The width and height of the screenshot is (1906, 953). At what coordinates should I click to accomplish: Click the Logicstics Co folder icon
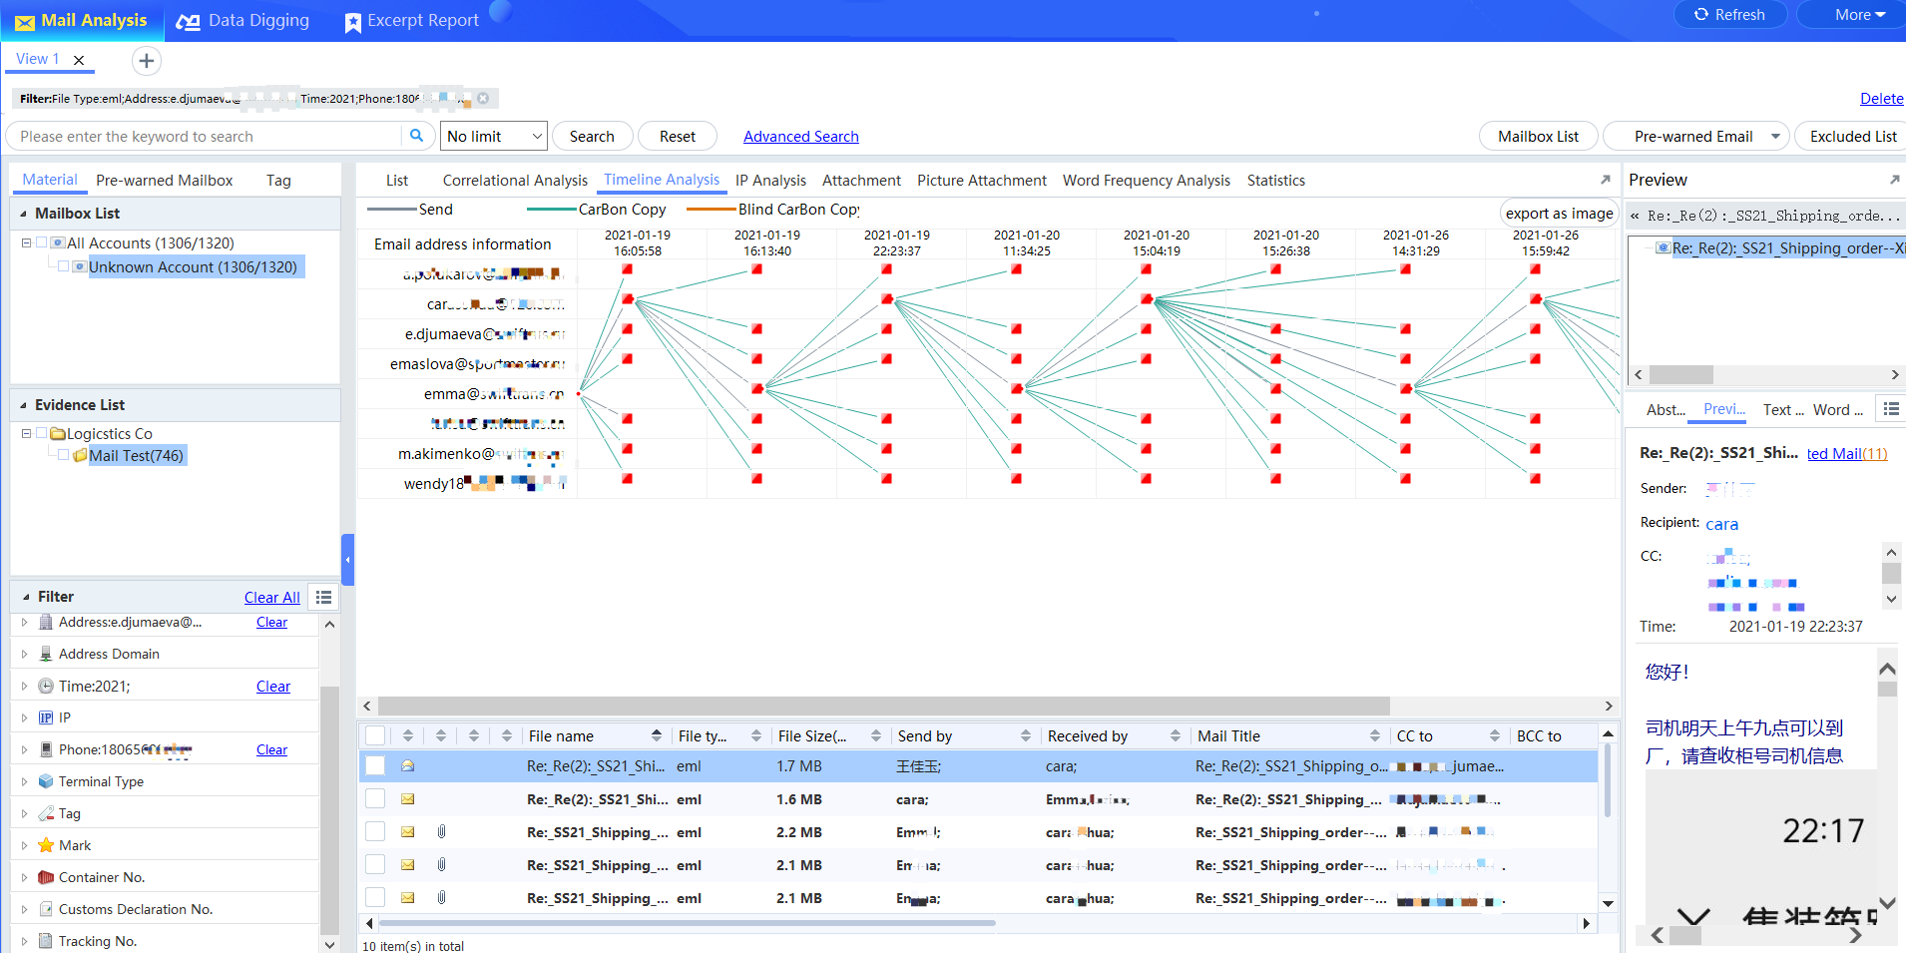[x=58, y=434]
